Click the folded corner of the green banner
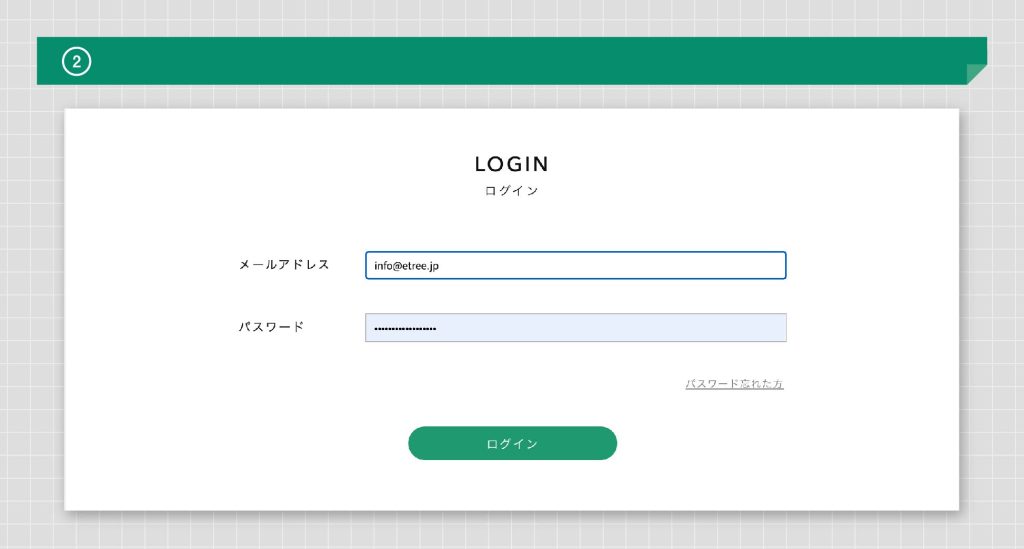The height and width of the screenshot is (549, 1024). pyautogui.click(x=976, y=74)
